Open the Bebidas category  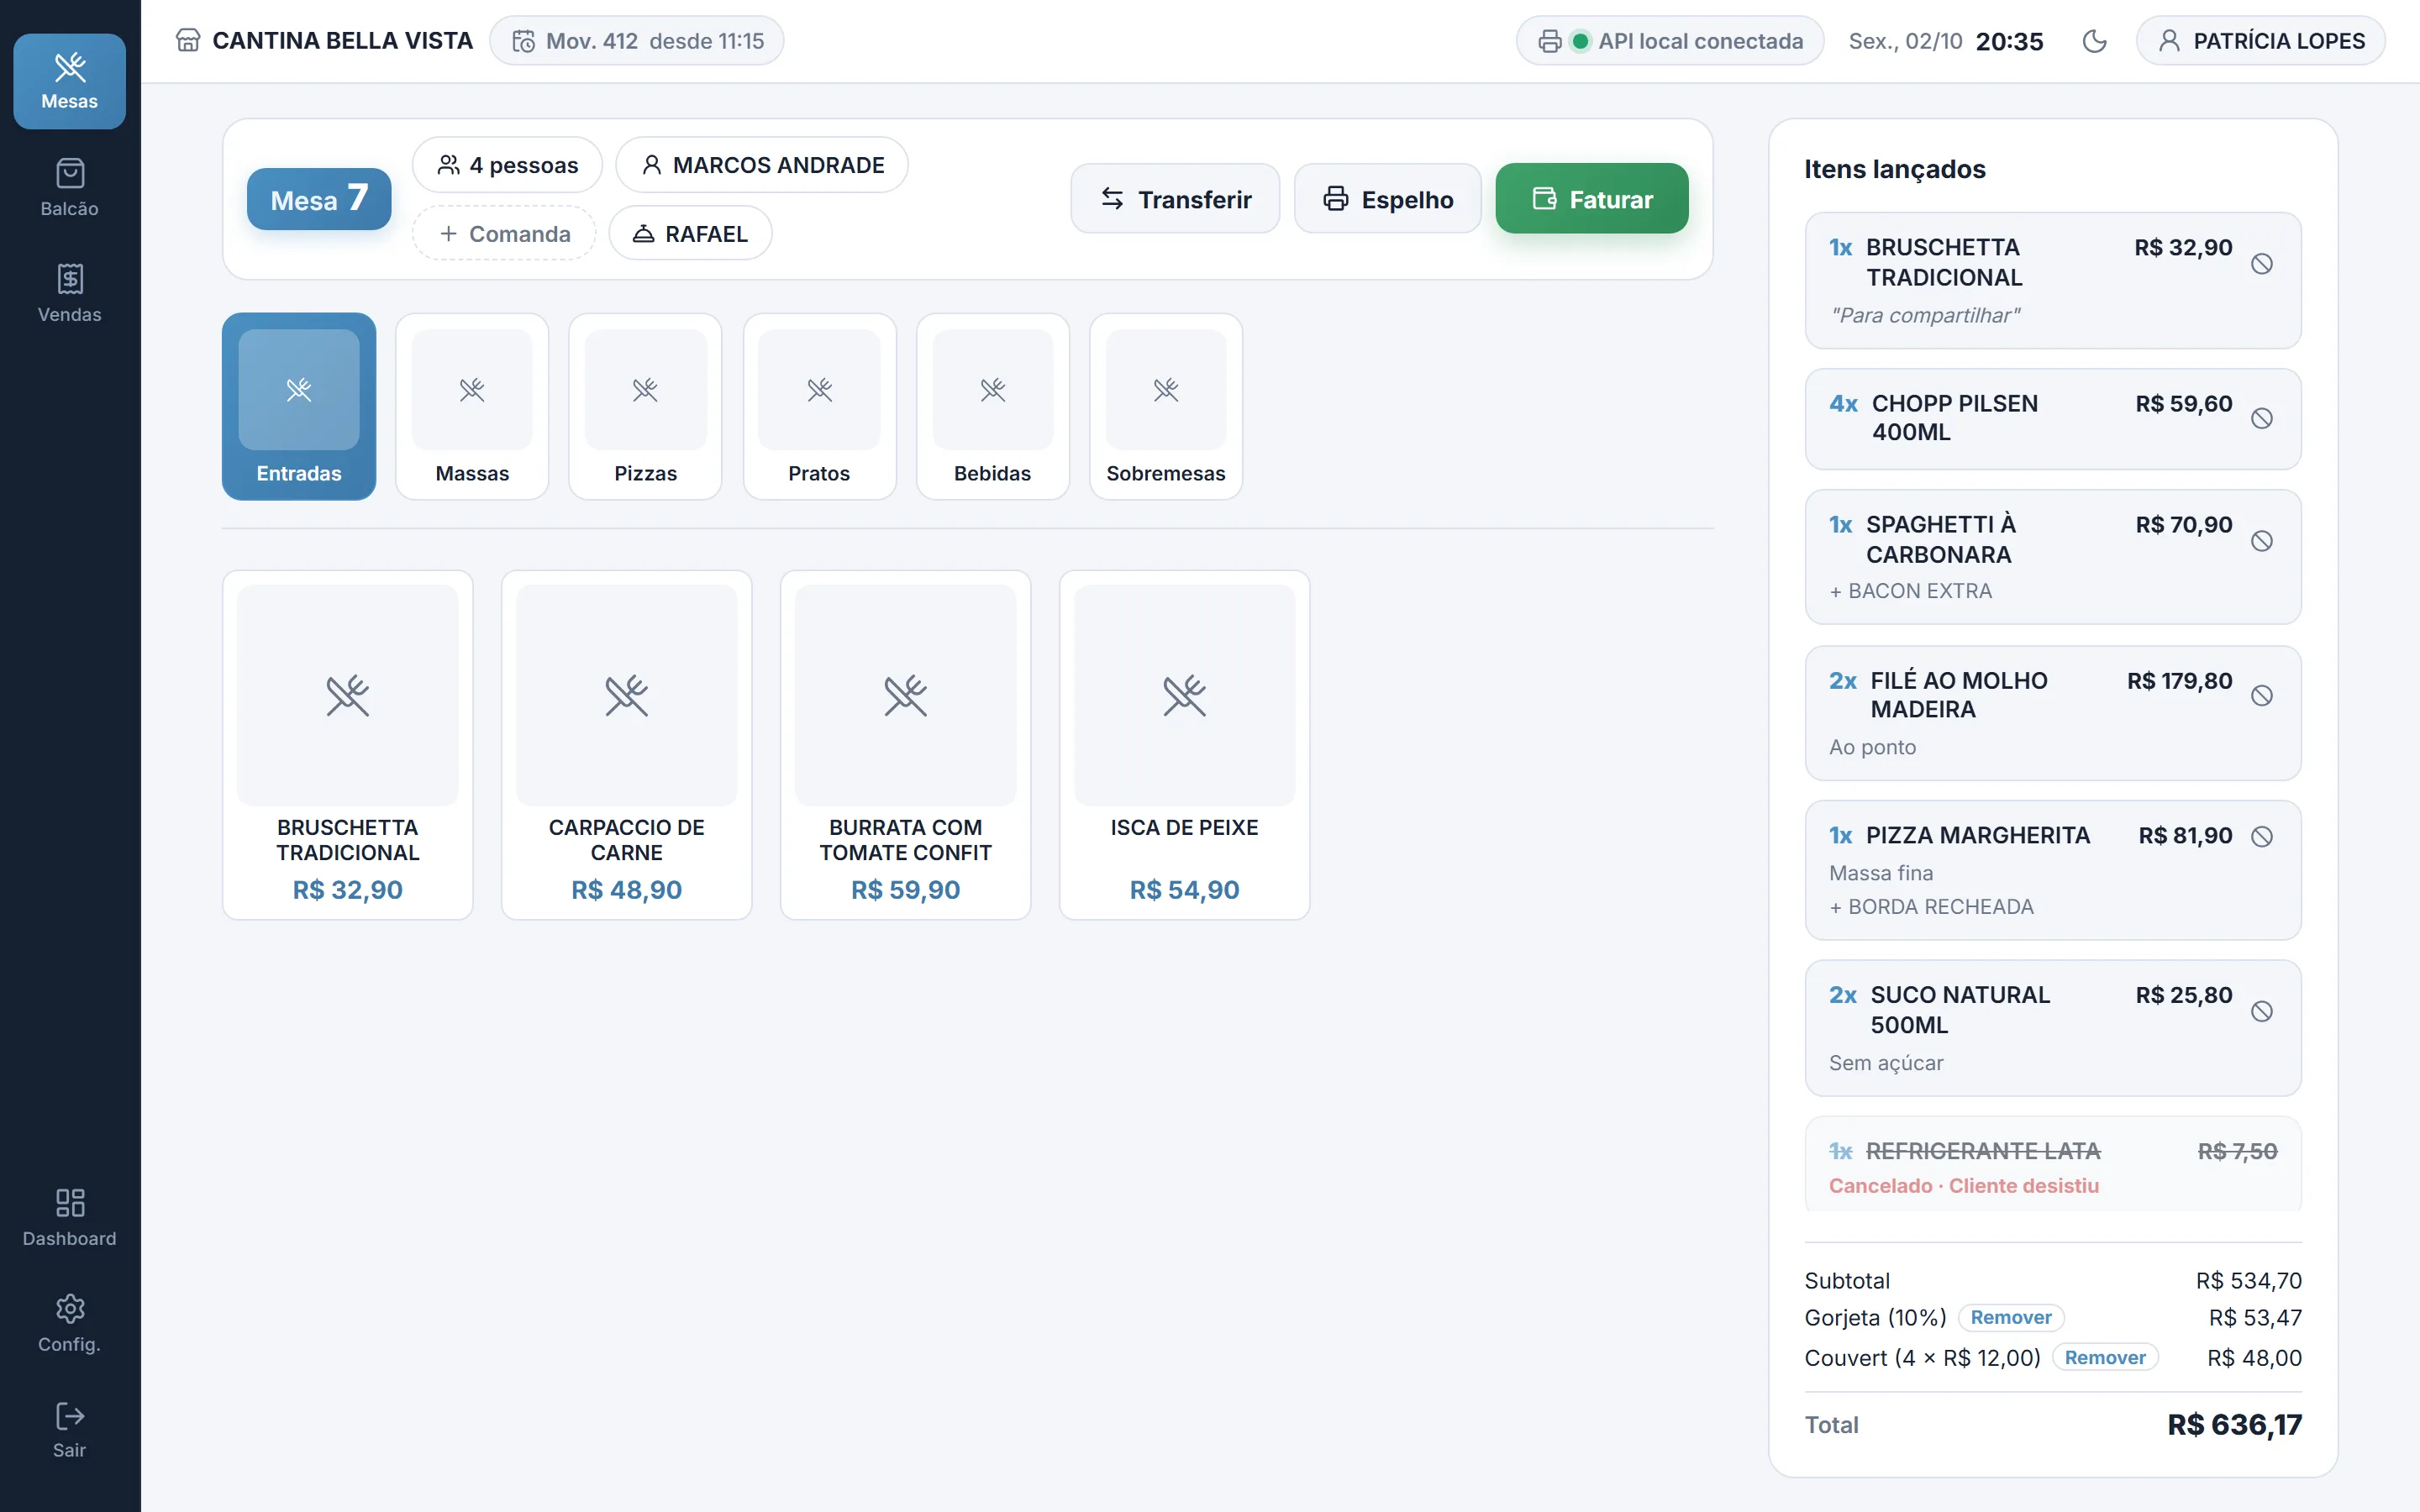[x=992, y=406]
